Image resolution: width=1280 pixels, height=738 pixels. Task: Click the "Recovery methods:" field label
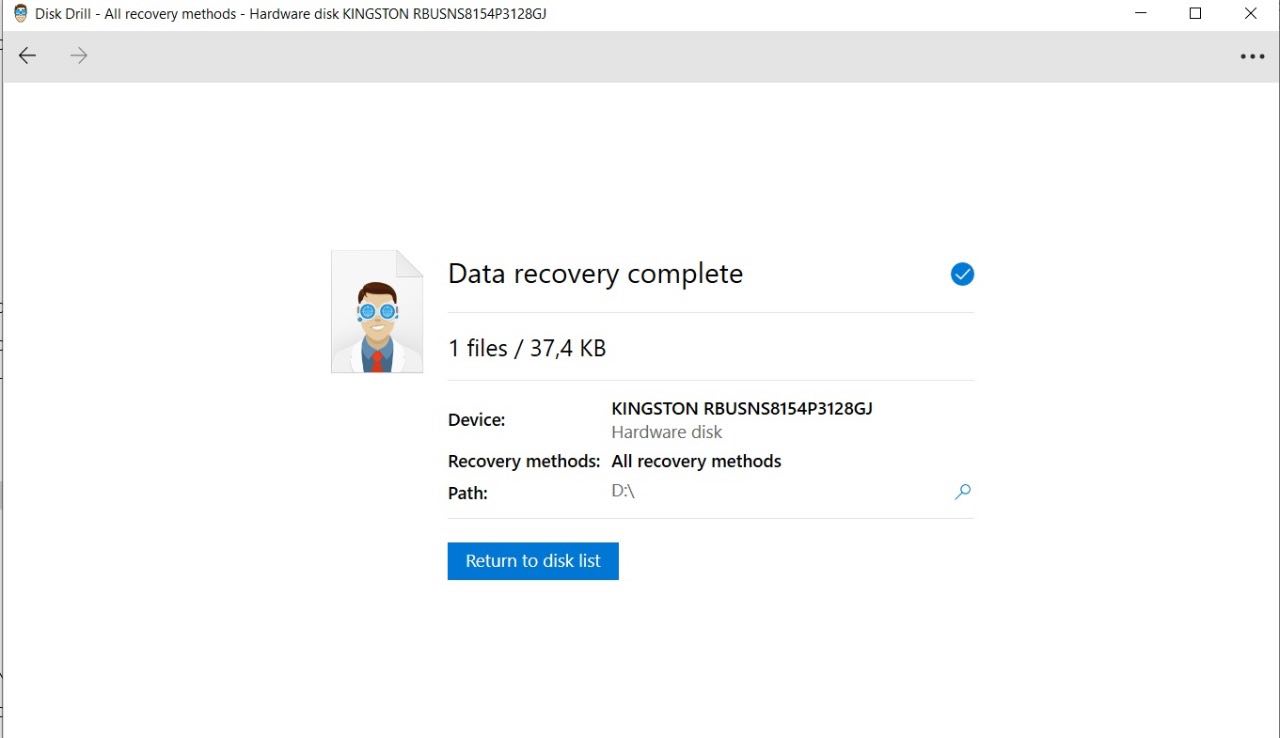[x=523, y=461]
